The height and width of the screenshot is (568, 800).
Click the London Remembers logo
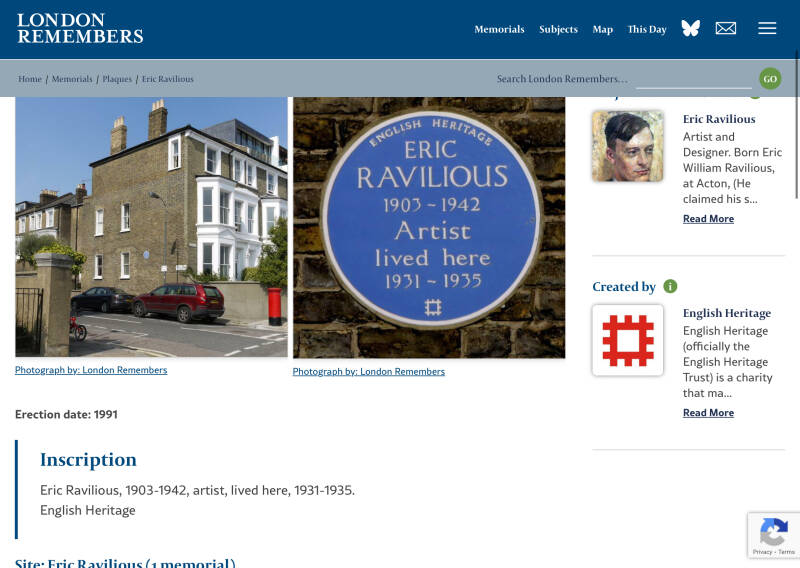[x=80, y=28]
